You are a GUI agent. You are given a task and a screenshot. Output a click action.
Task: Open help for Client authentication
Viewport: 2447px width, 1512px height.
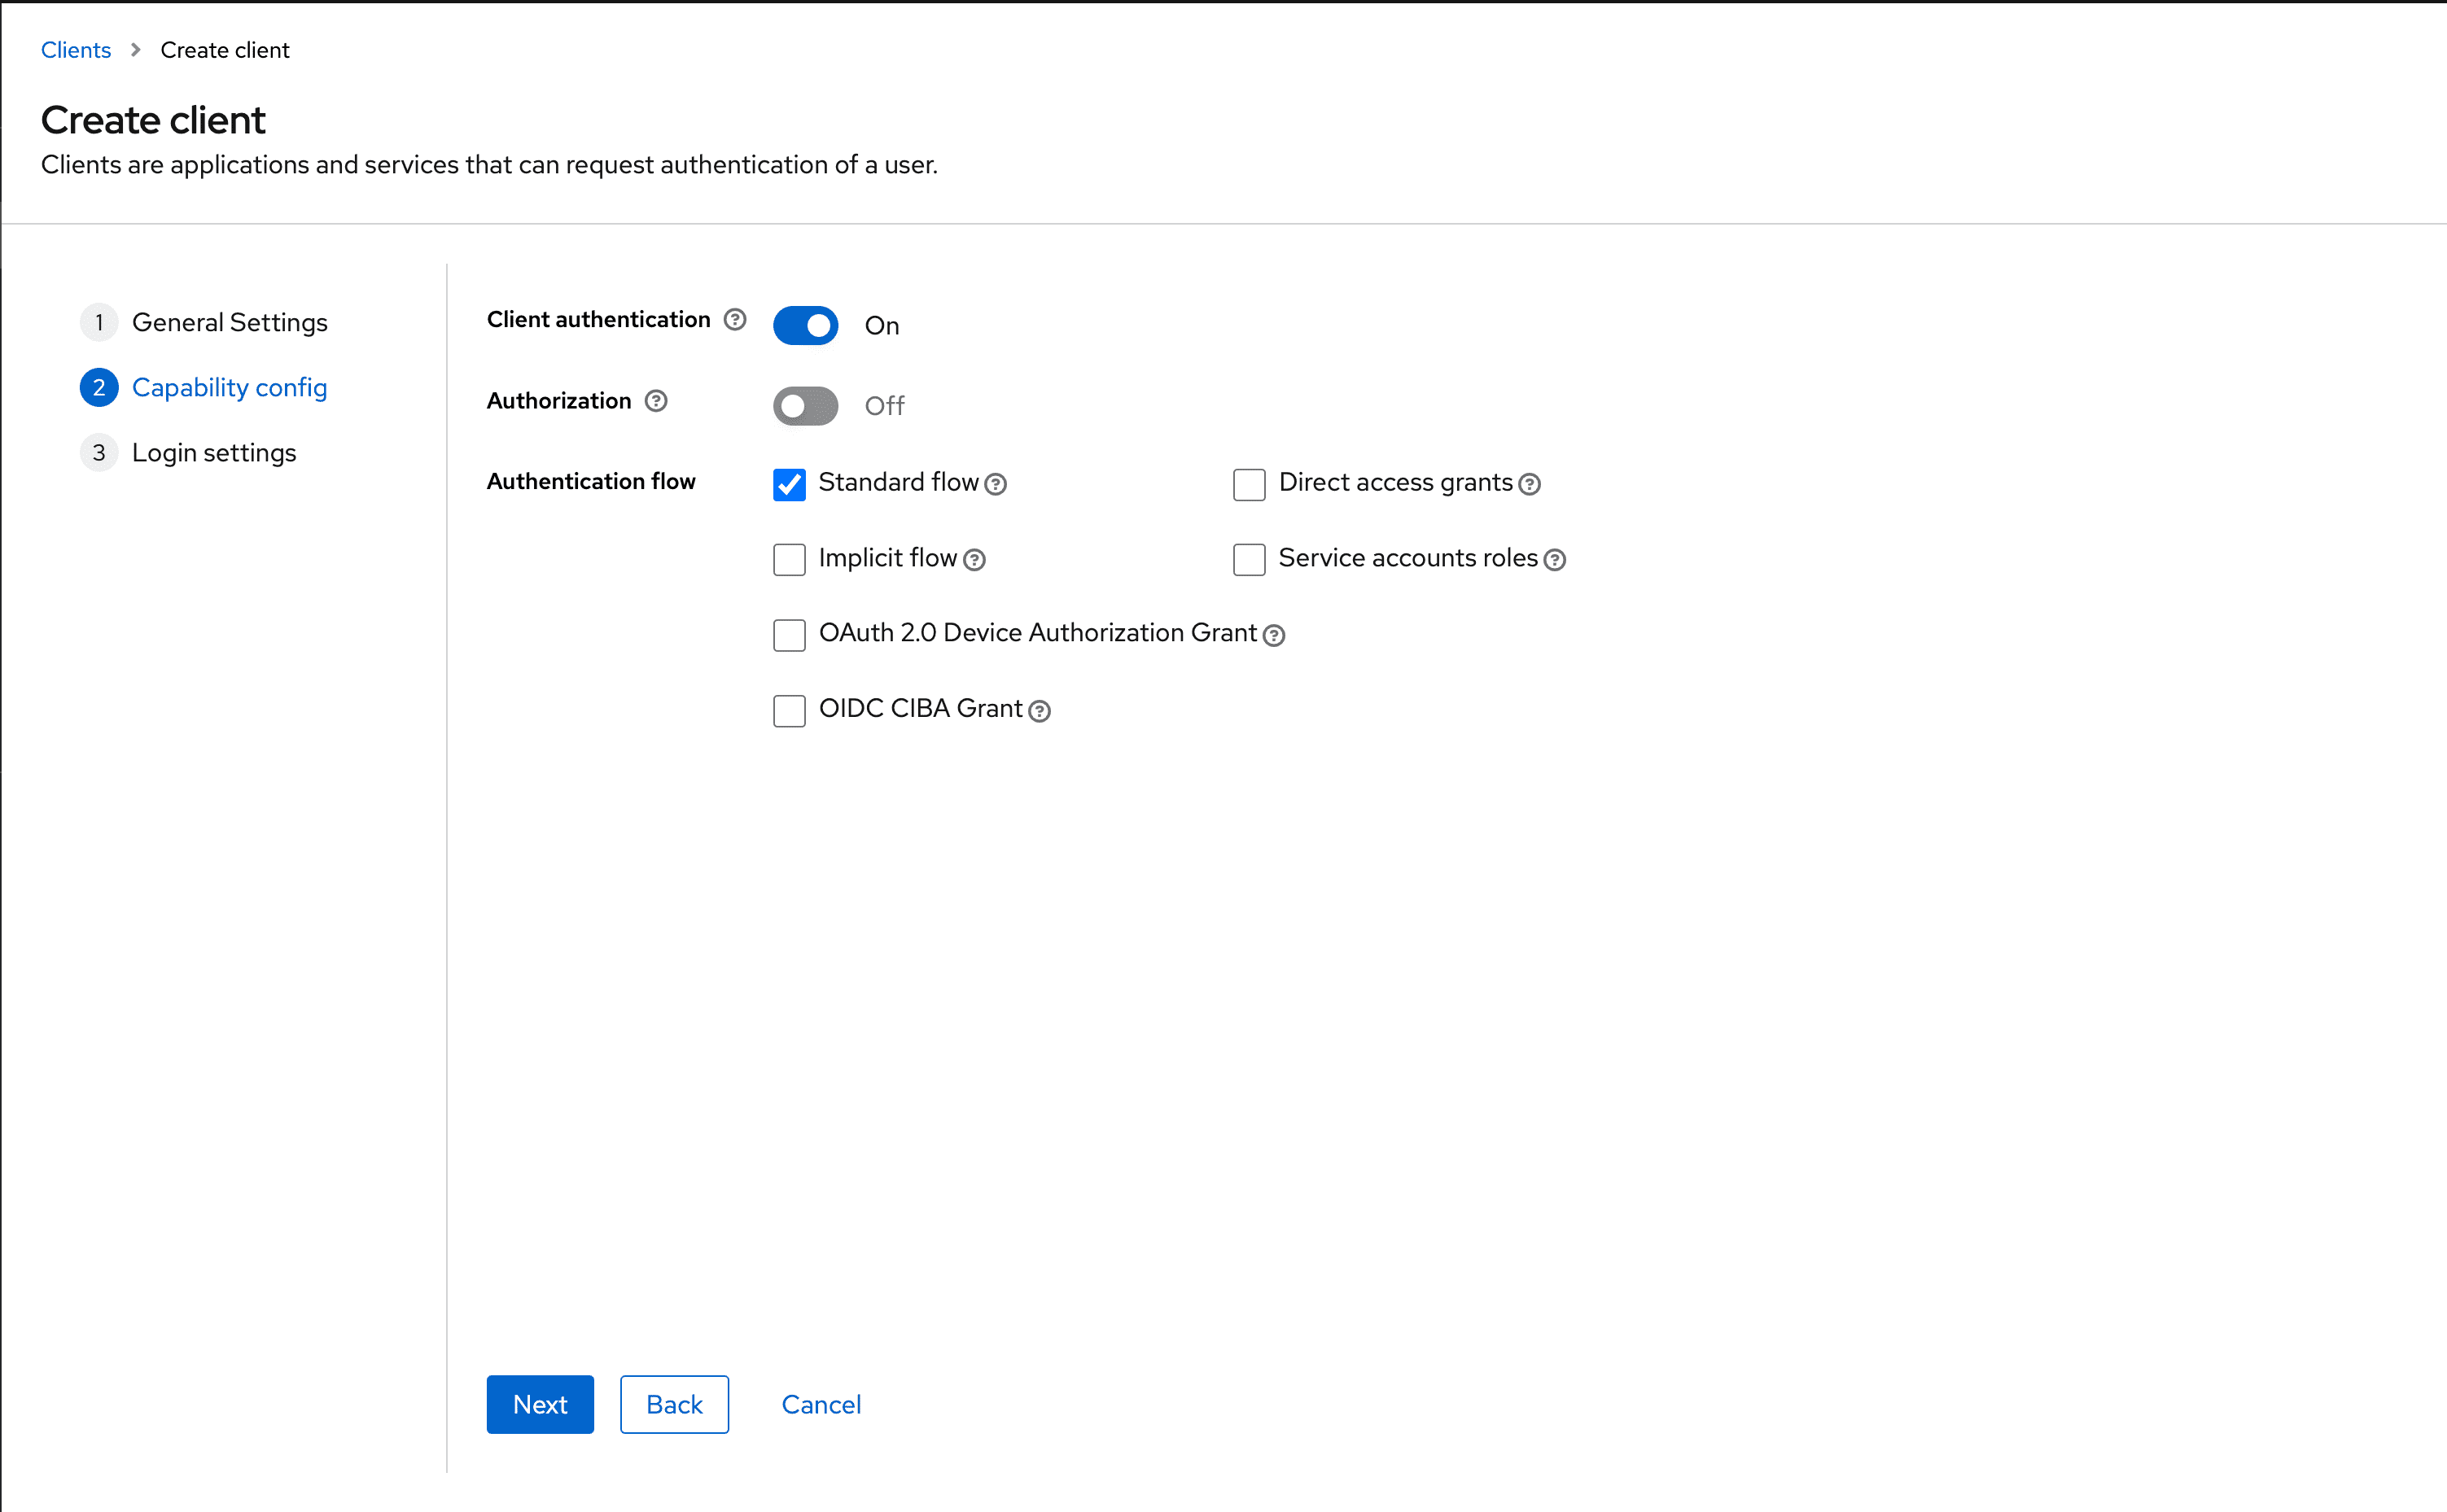point(734,319)
